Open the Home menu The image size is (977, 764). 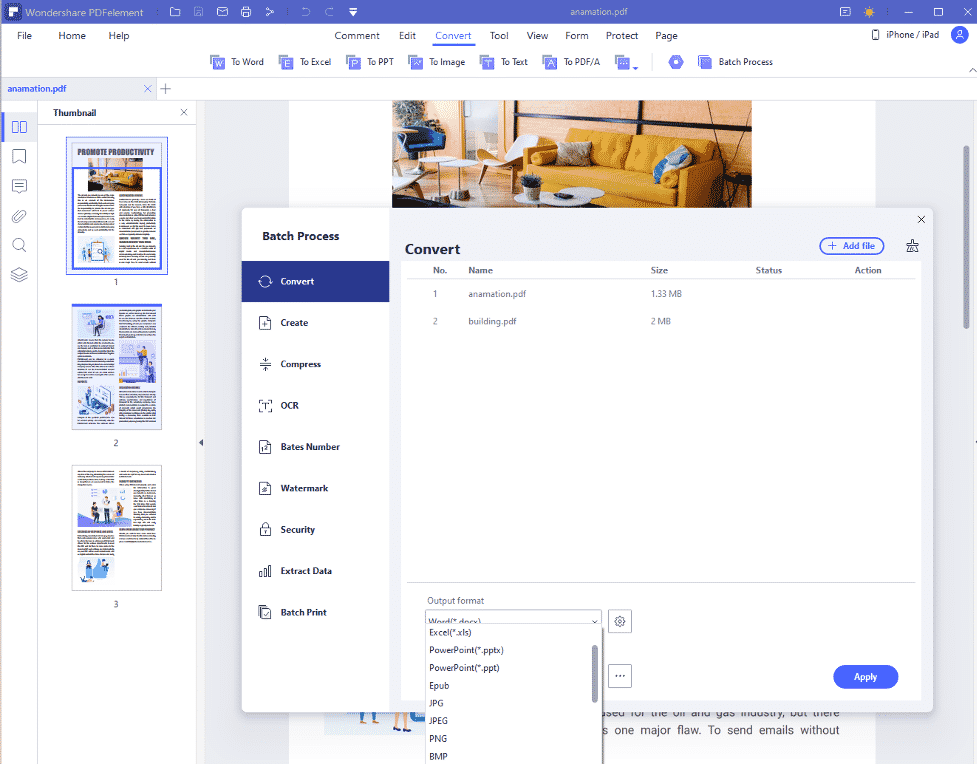tap(72, 36)
